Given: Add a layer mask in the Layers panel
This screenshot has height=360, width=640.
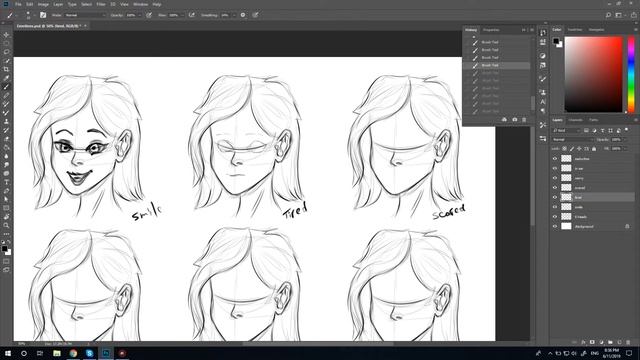Looking at the screenshot, I should (592, 342).
